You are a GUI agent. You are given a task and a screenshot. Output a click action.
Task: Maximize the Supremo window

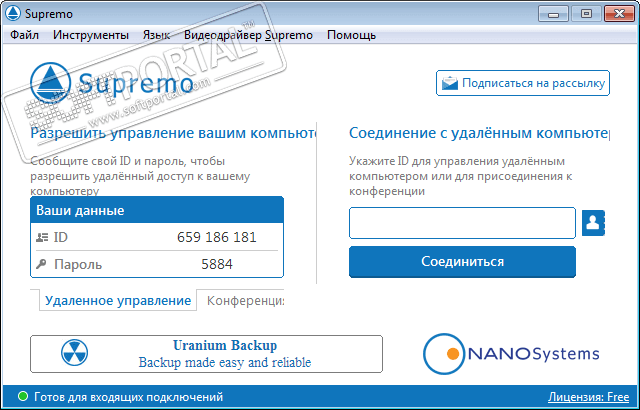click(586, 14)
